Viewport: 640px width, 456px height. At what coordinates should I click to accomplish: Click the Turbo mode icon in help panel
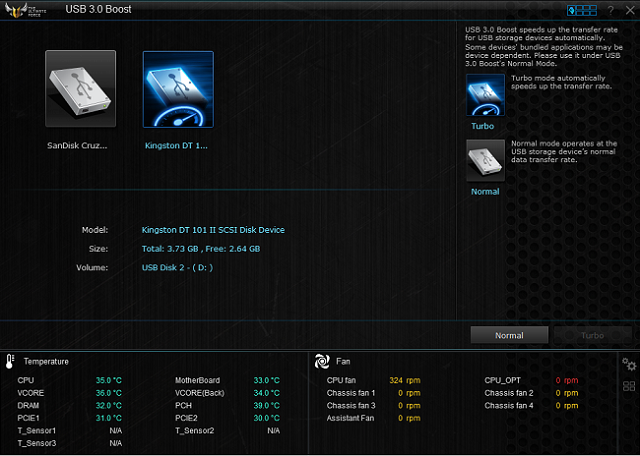click(485, 96)
